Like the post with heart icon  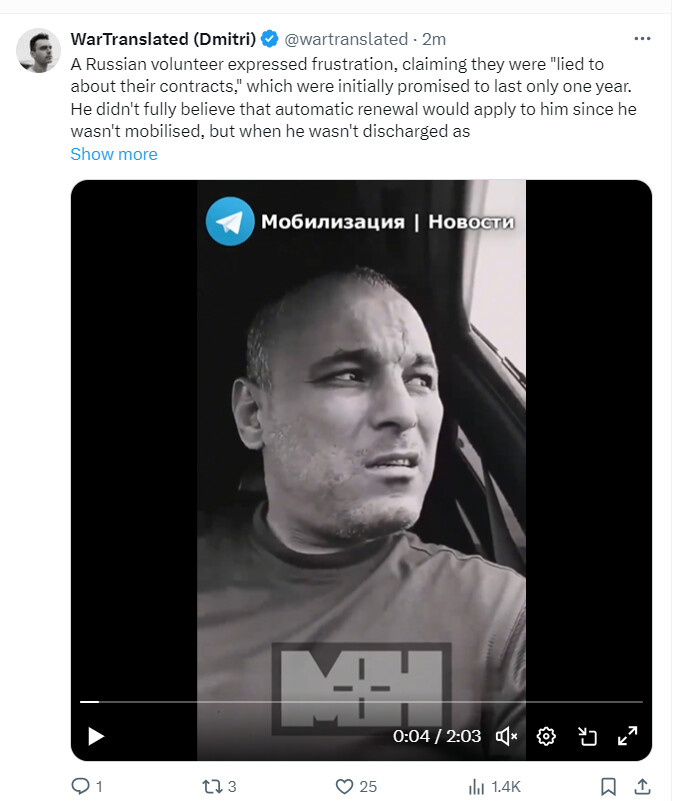(x=344, y=786)
